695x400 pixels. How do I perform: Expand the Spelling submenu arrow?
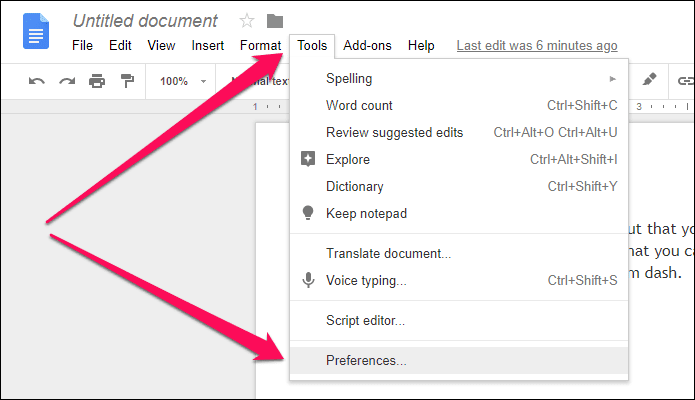(613, 79)
